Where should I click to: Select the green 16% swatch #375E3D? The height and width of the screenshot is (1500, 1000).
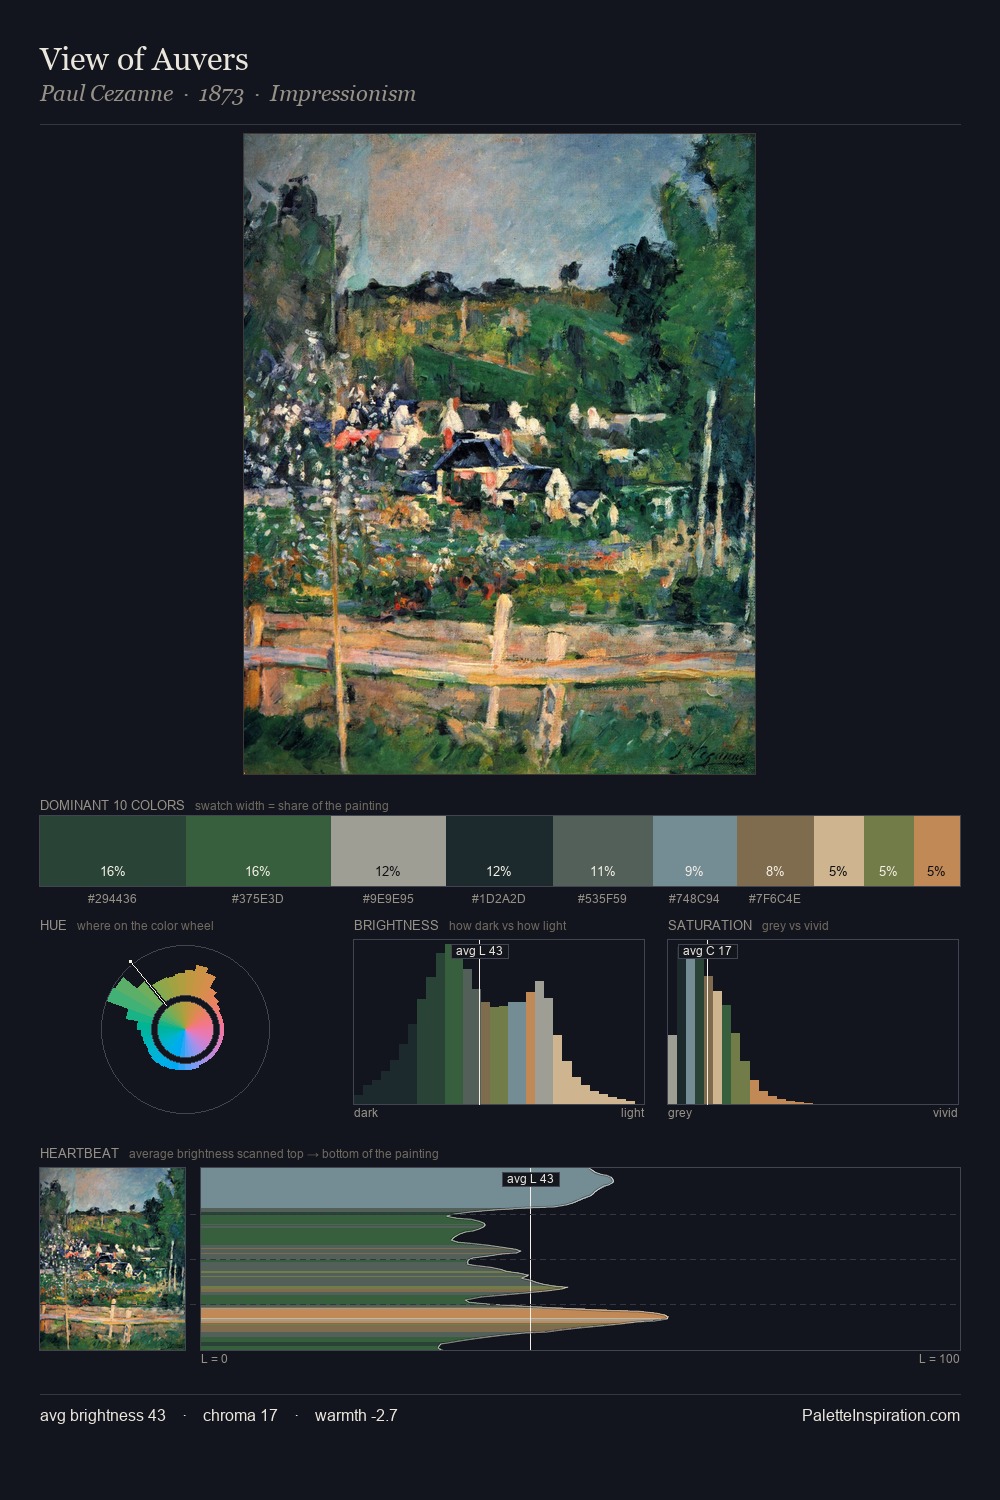(258, 851)
